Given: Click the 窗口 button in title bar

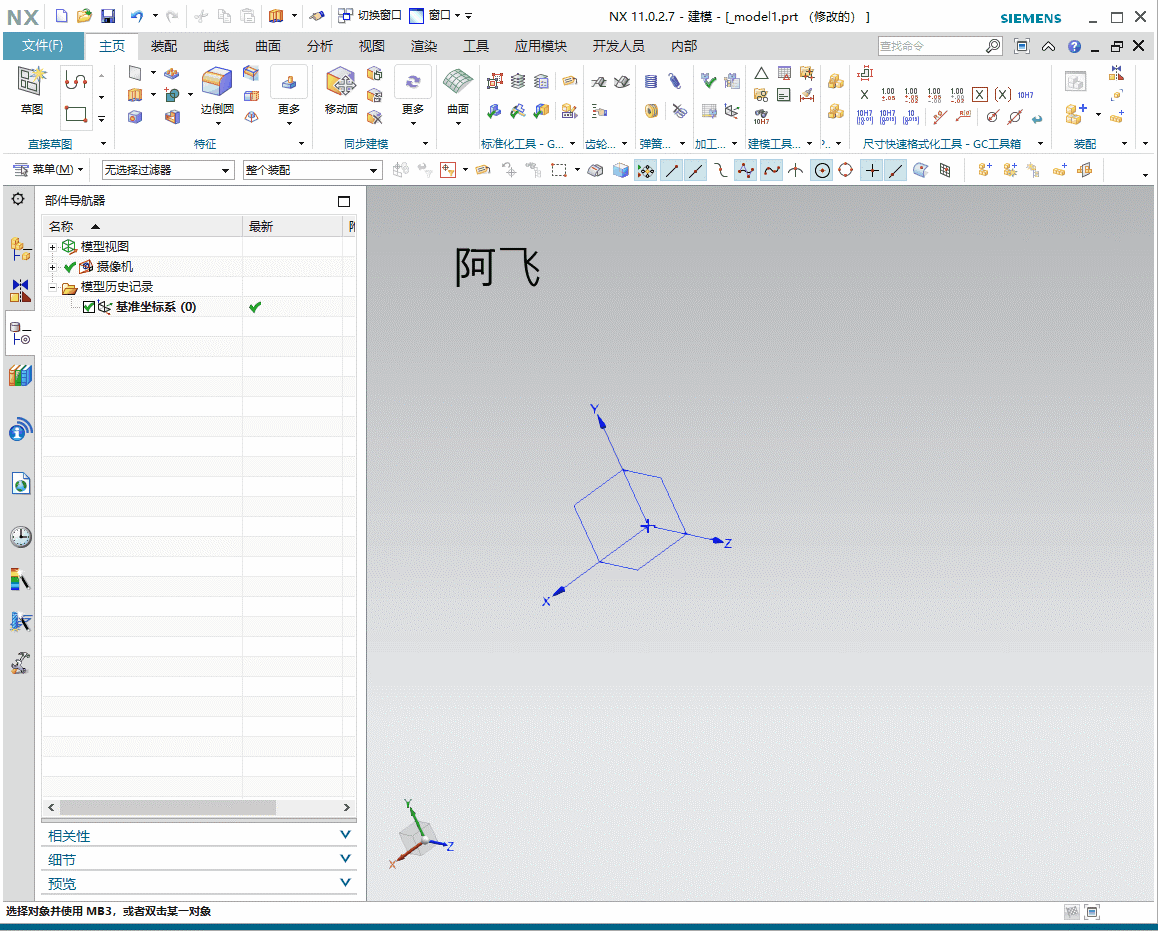Looking at the screenshot, I should (436, 16).
